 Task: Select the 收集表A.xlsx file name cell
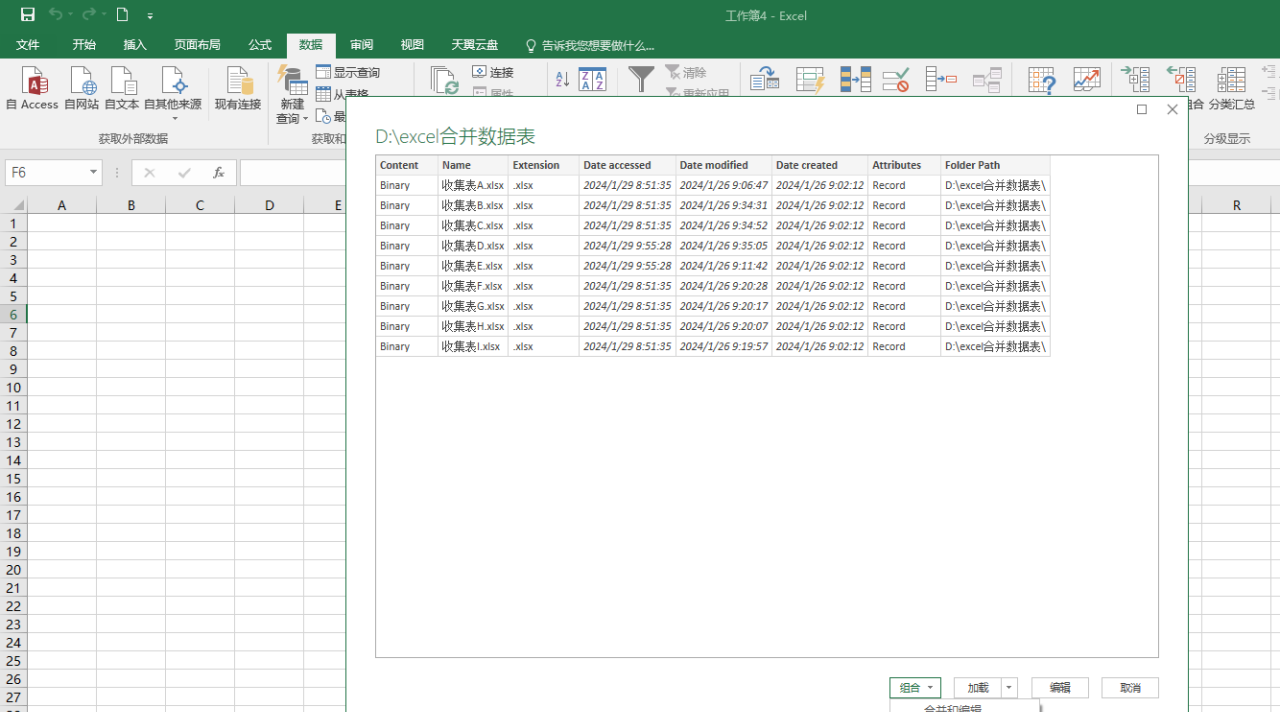coord(473,185)
